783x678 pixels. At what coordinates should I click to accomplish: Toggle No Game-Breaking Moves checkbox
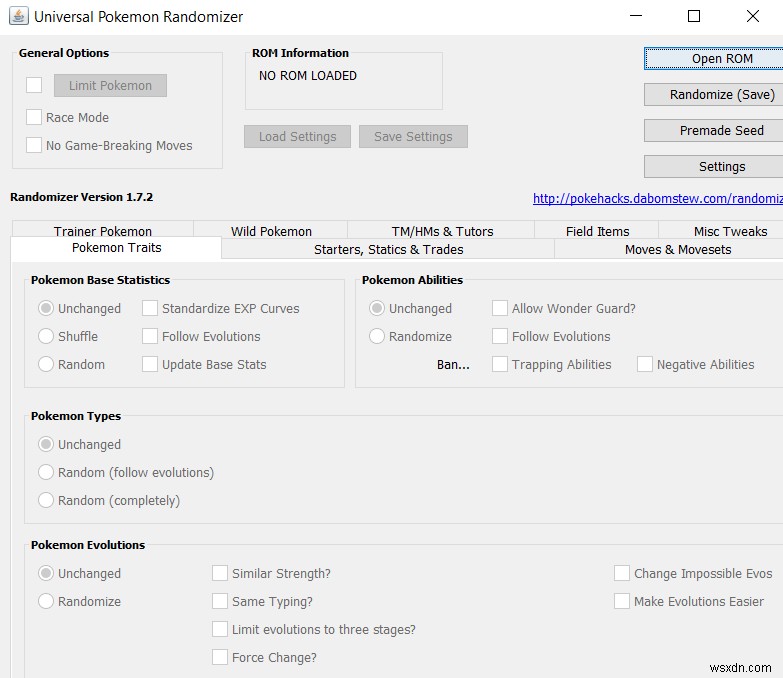point(35,146)
